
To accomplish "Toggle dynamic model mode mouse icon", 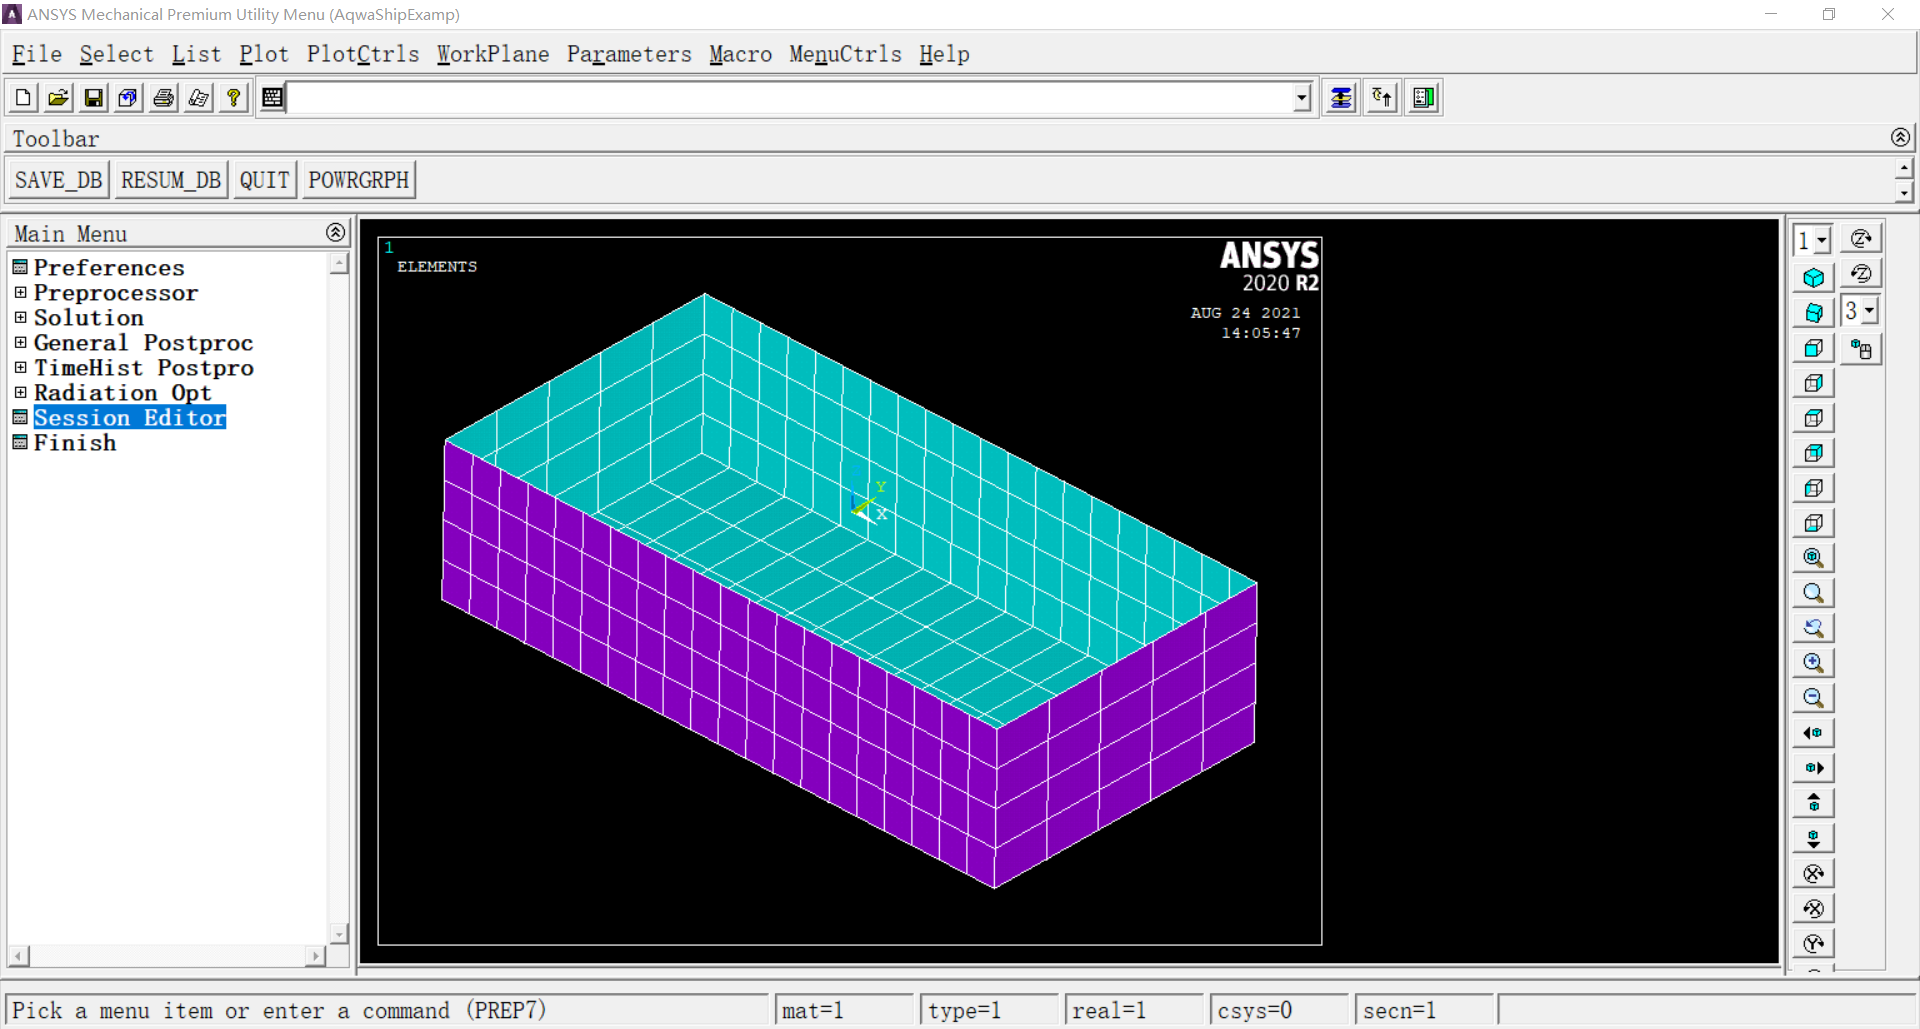I will point(1861,349).
